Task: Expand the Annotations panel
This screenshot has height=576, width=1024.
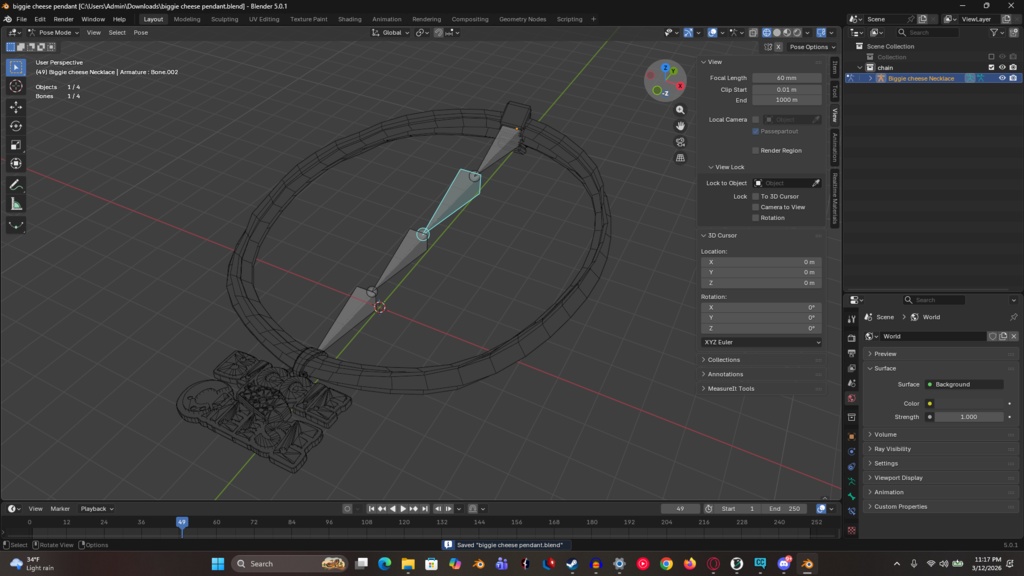Action: coord(725,374)
